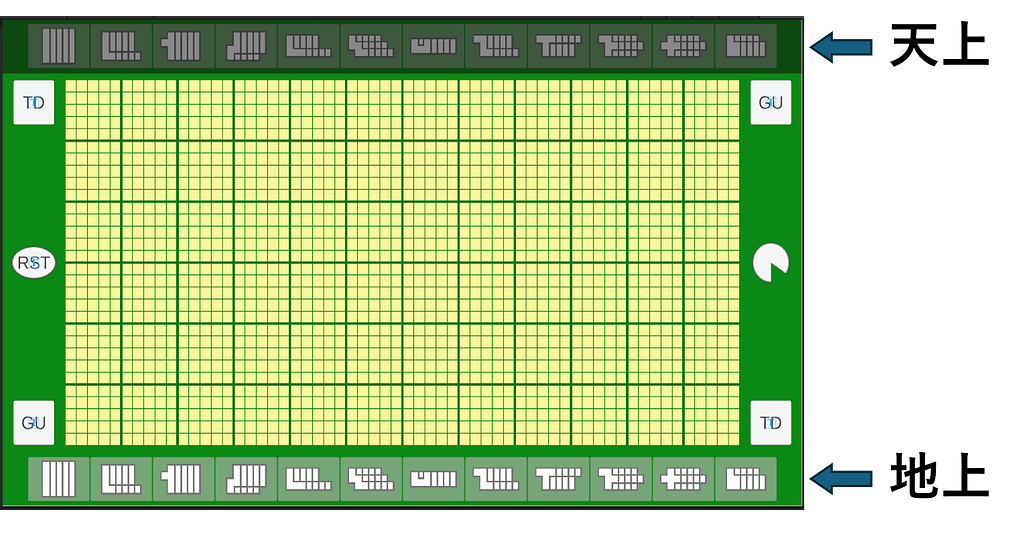Screen dimensions: 1023x541
Task: Pick the plus-shaped piece in the bottom tray
Action: click(x=684, y=479)
